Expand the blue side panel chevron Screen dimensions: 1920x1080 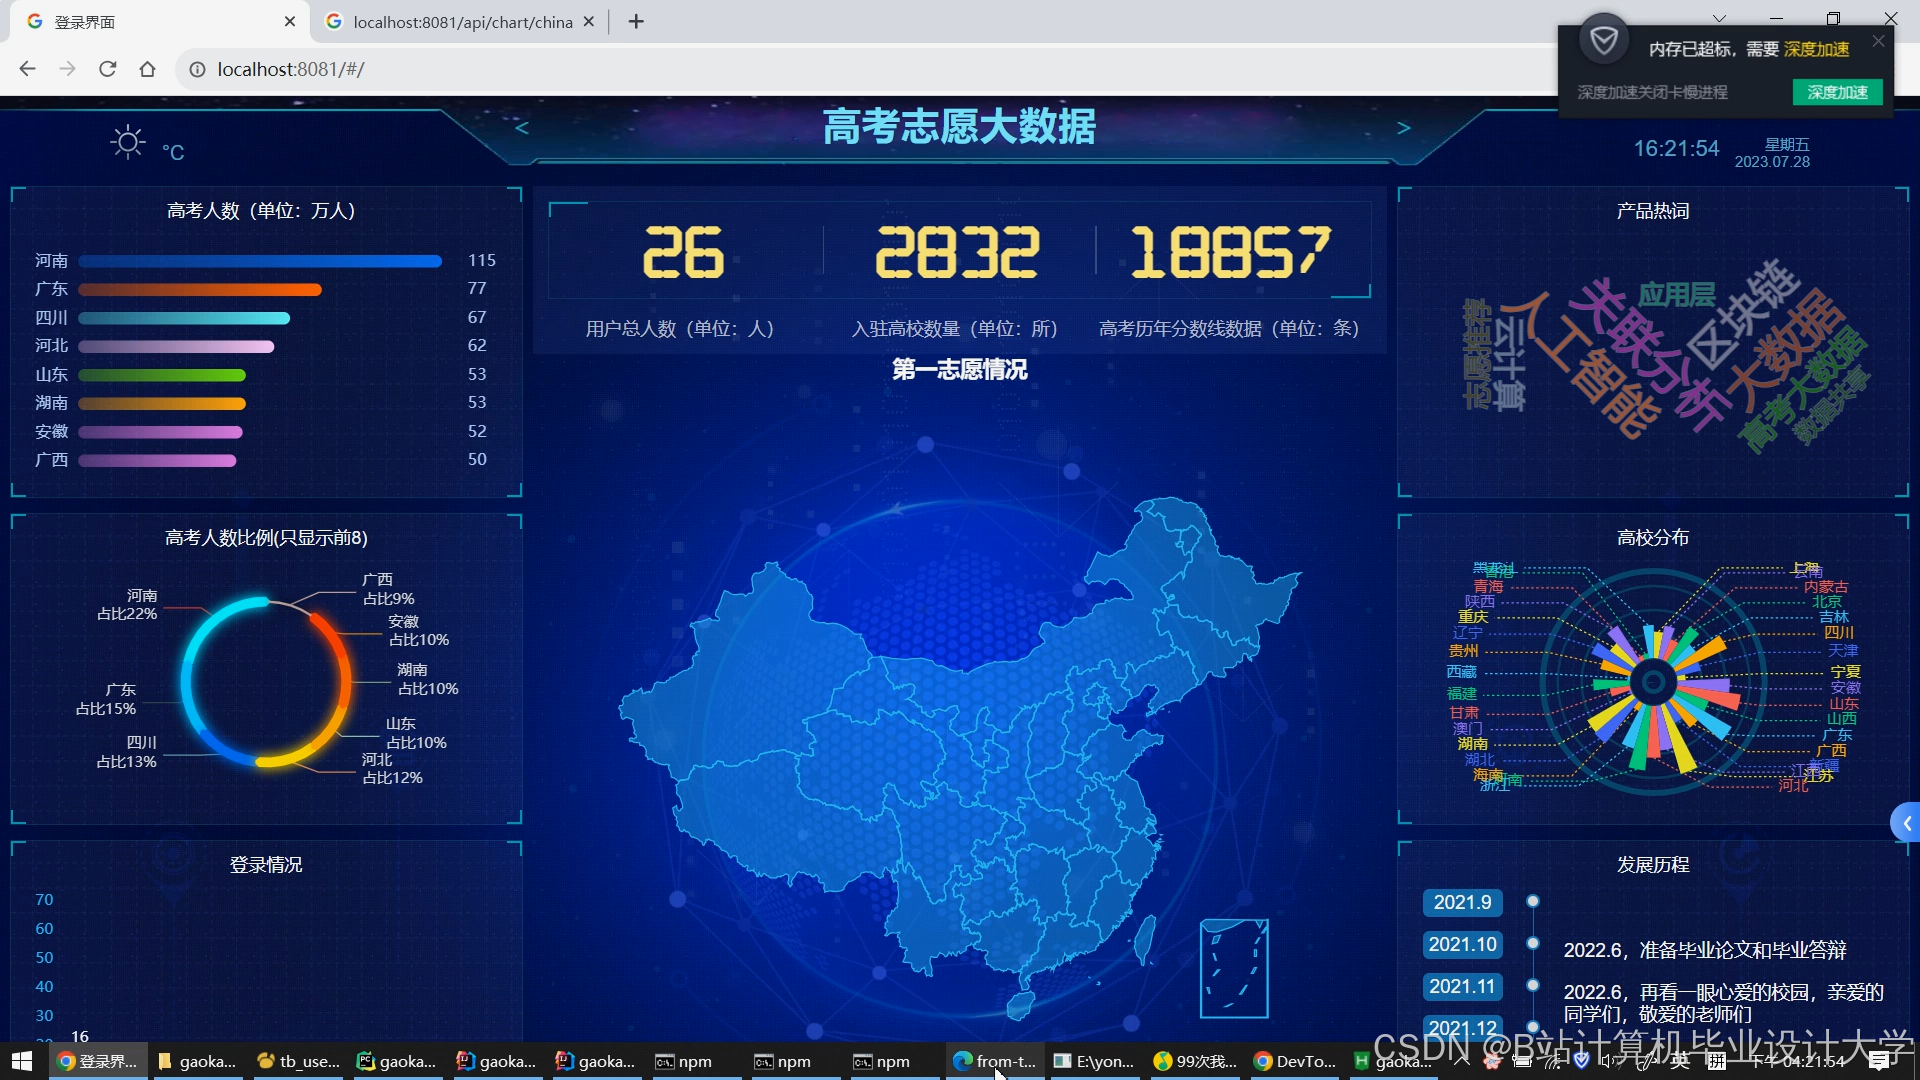pos(1906,823)
